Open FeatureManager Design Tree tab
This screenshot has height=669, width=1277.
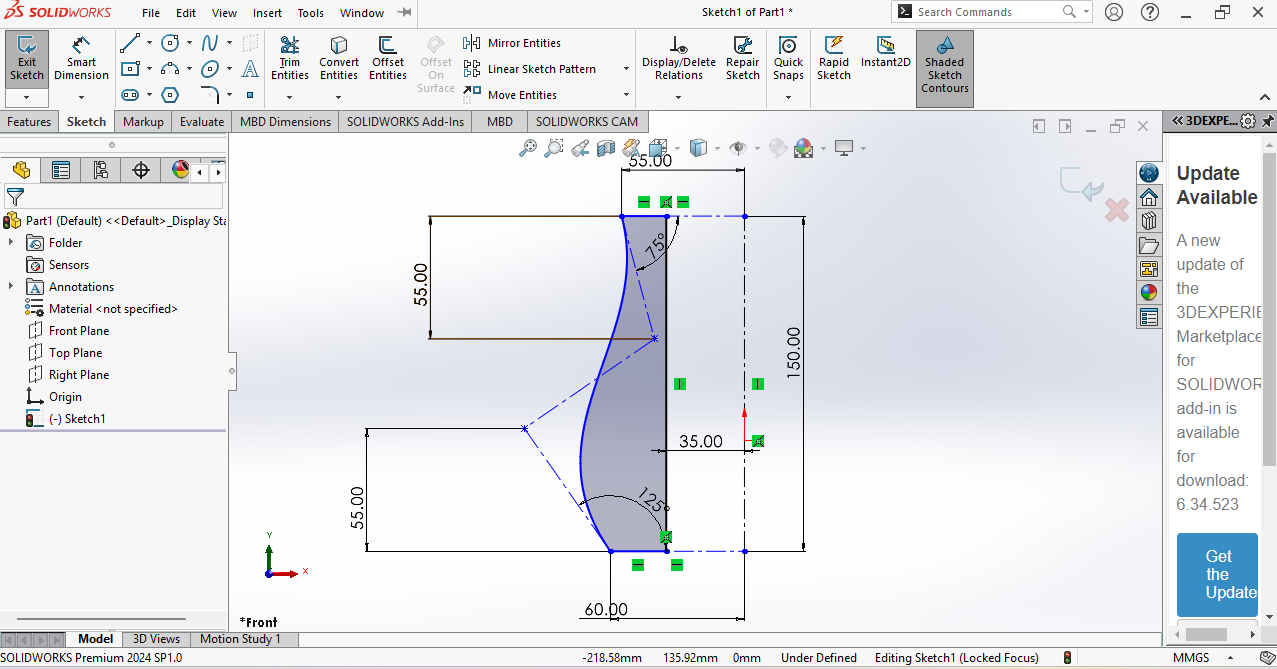(x=21, y=170)
